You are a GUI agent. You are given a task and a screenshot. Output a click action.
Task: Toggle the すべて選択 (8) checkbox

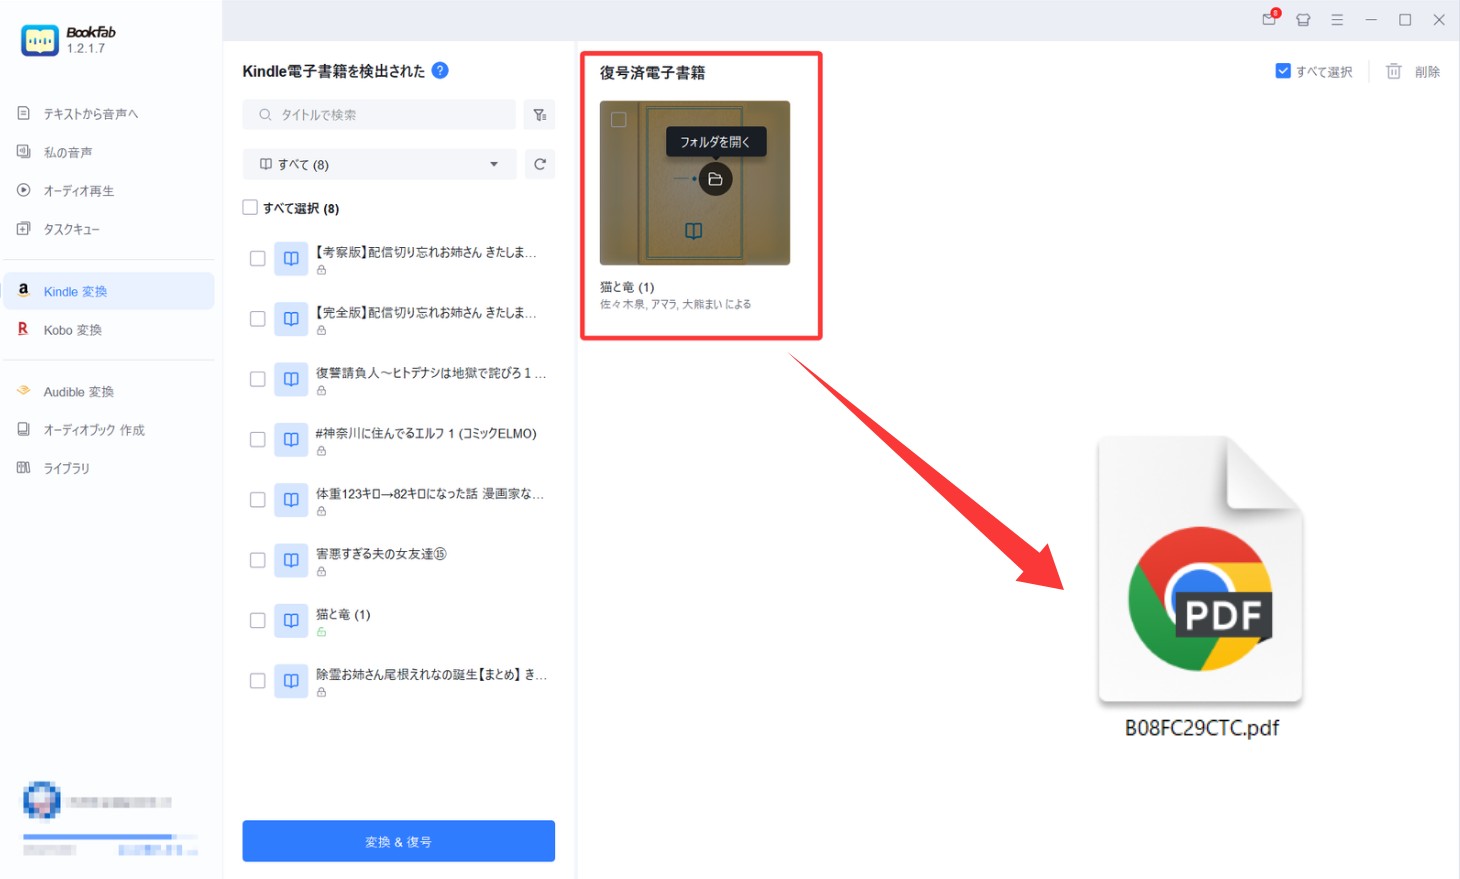pyautogui.click(x=250, y=207)
